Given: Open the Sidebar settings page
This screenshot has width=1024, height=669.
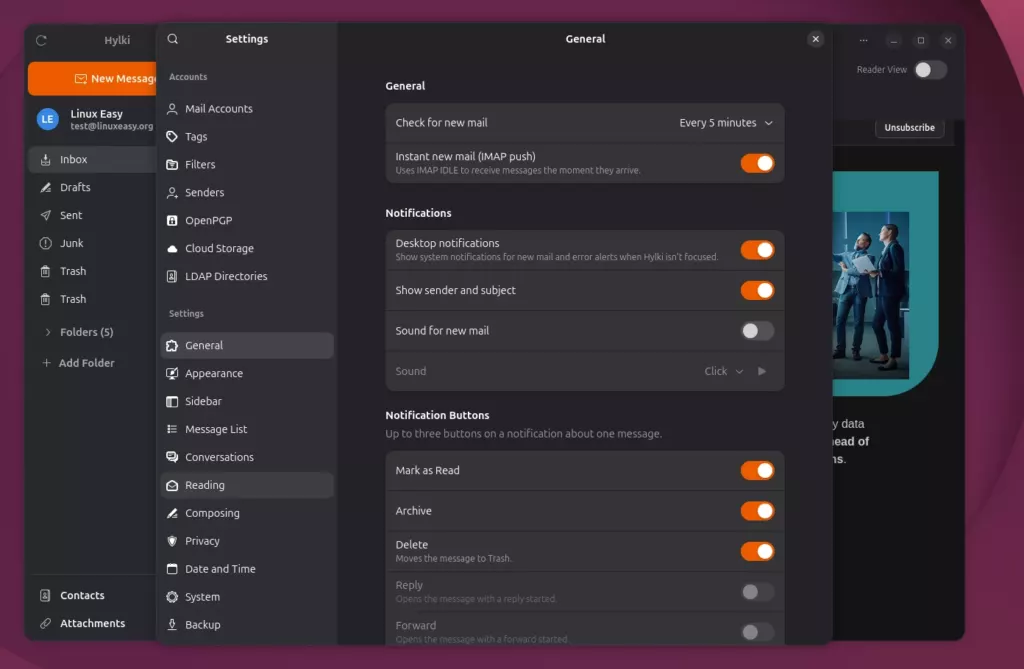Looking at the screenshot, I should (247, 401).
